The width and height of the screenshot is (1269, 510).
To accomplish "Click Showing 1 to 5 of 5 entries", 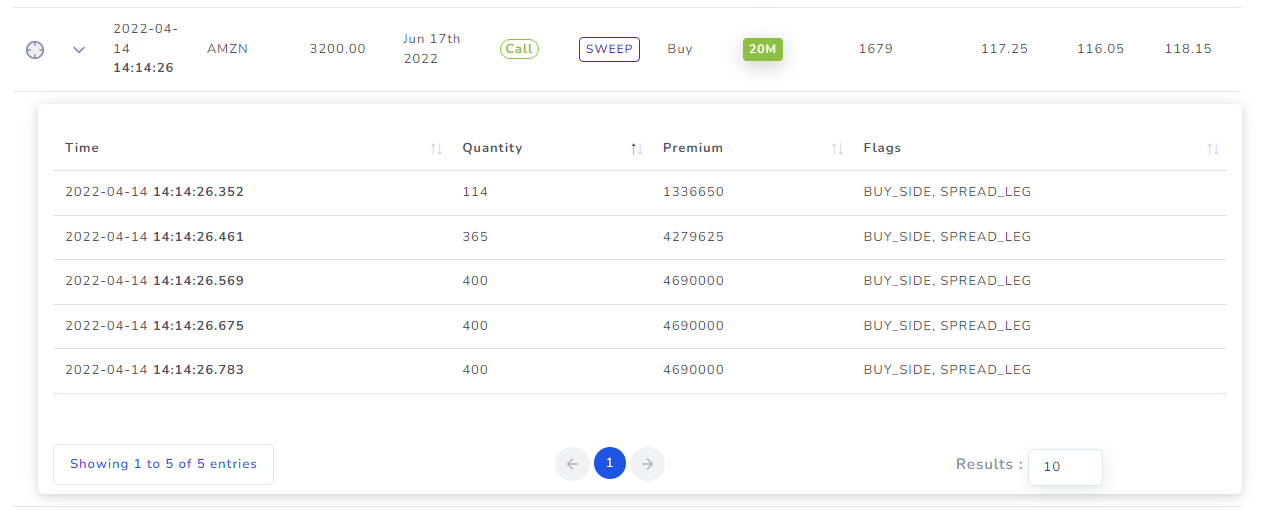I will point(163,464).
